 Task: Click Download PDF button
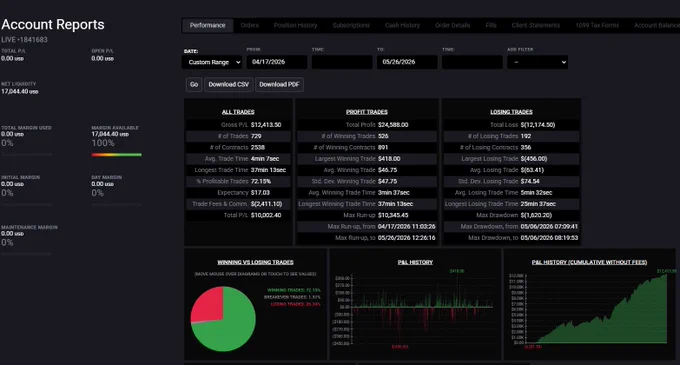coord(279,85)
